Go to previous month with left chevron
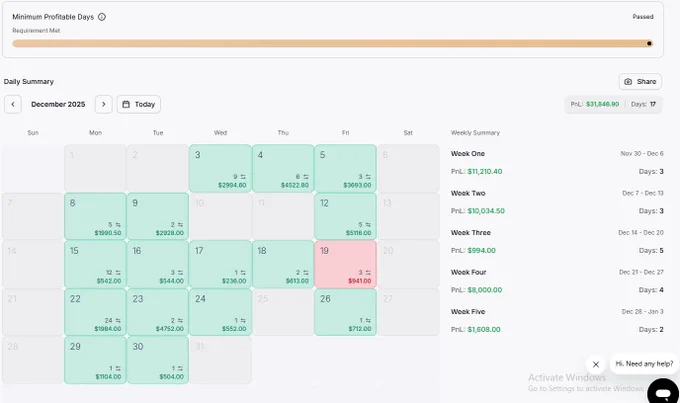This screenshot has width=680, height=403. click(x=13, y=104)
